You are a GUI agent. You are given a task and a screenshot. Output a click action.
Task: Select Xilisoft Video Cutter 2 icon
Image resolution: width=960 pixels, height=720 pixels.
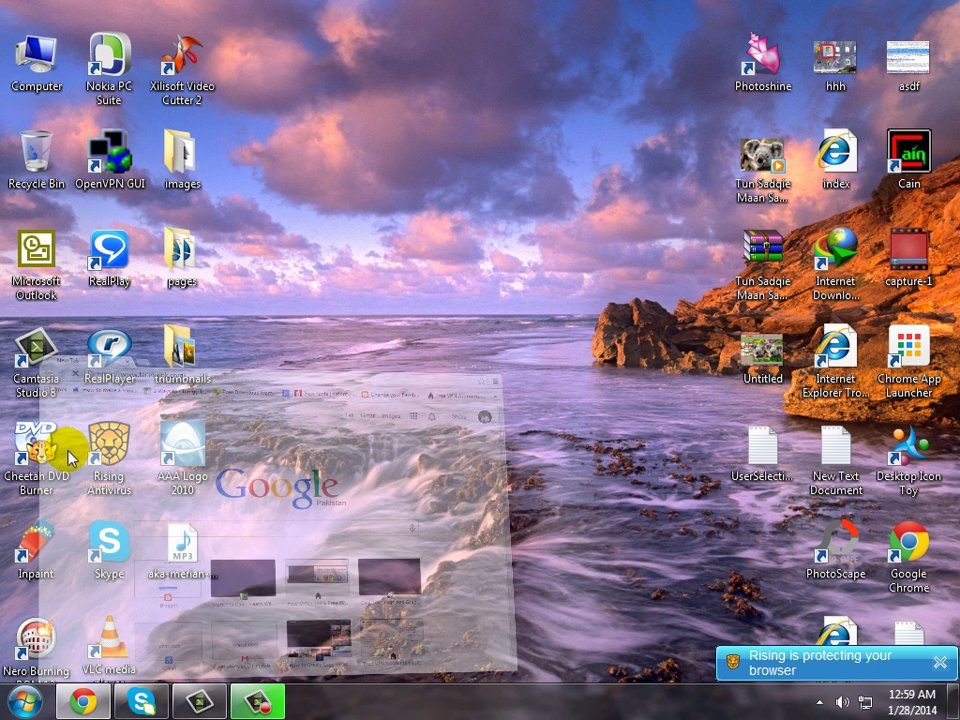pos(182,69)
